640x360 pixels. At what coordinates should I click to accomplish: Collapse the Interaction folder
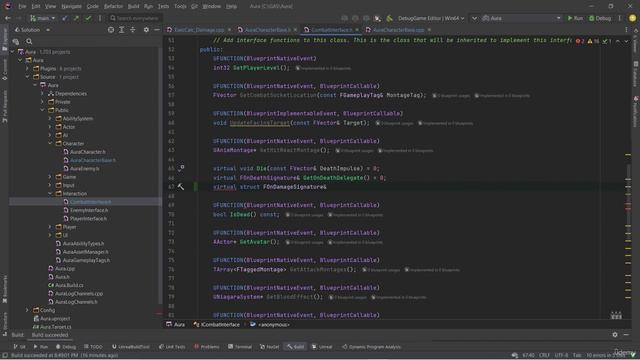(x=50, y=194)
